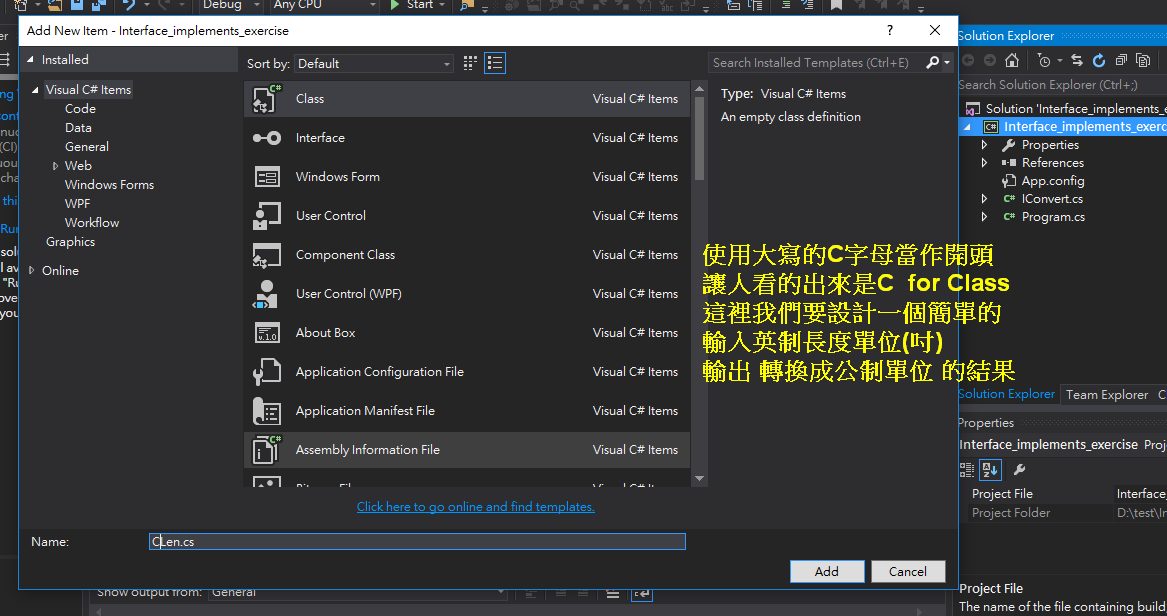Click the Add button
The width and height of the screenshot is (1167, 616).
[827, 571]
